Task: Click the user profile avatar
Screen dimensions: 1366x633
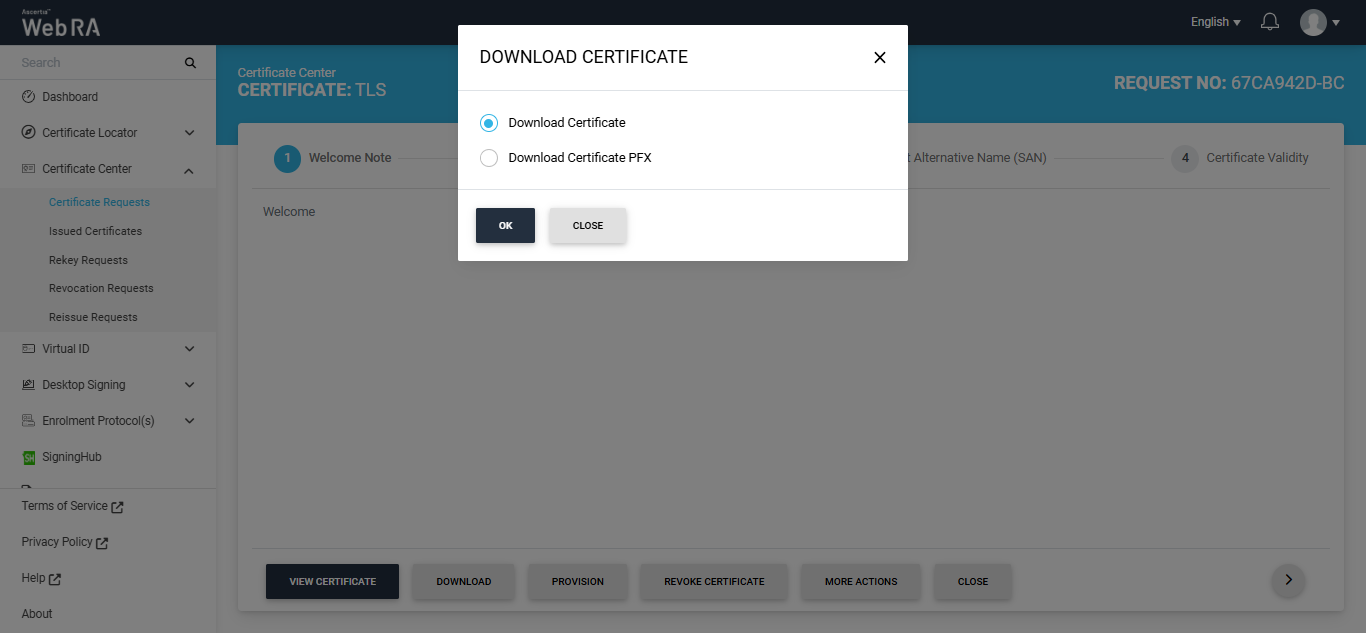Action: tap(1313, 22)
